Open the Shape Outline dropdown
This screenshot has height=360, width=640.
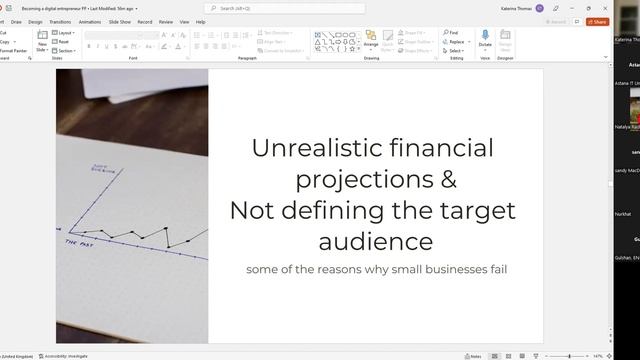[416, 42]
